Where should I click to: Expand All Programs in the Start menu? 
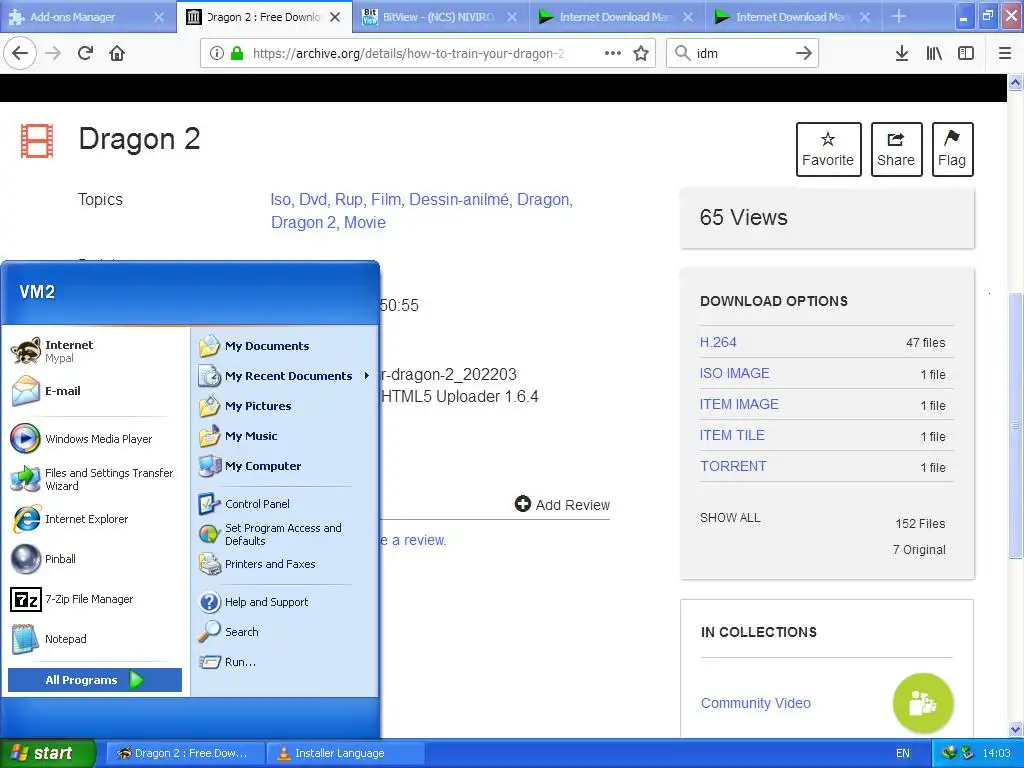pos(95,680)
